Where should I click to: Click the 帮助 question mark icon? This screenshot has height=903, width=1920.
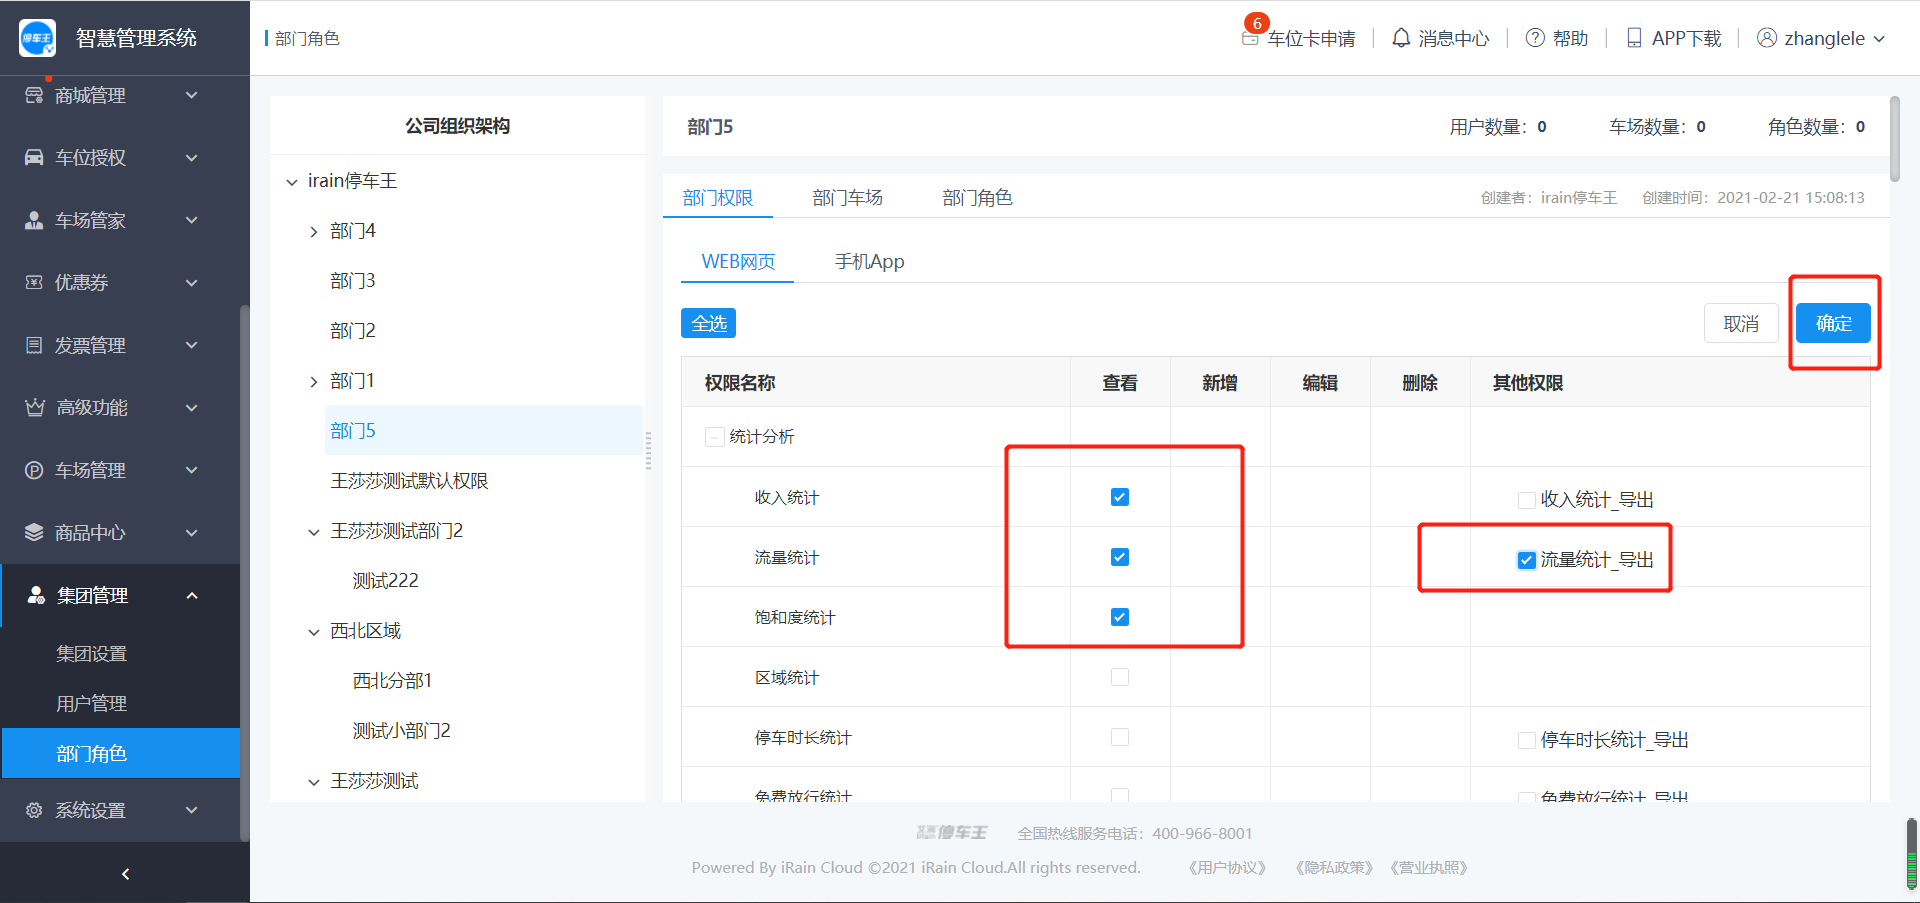1535,38
